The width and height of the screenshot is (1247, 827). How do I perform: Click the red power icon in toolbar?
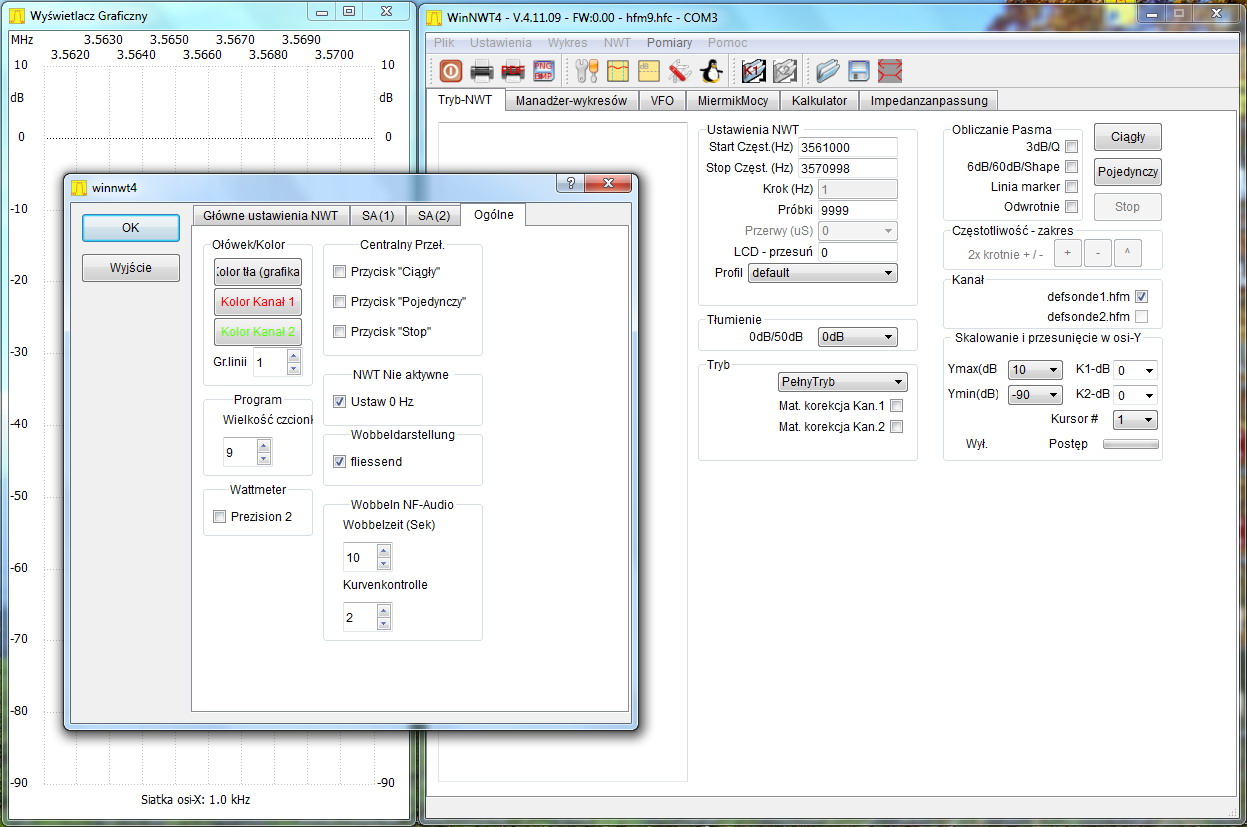click(450, 71)
